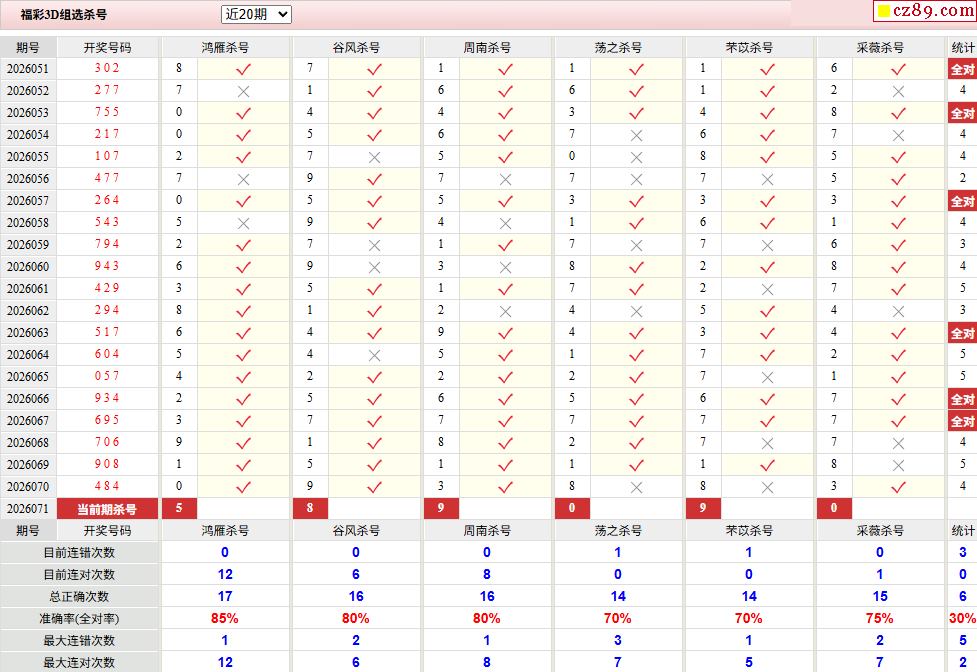Click 谷风 current kill number 8

tap(310, 508)
